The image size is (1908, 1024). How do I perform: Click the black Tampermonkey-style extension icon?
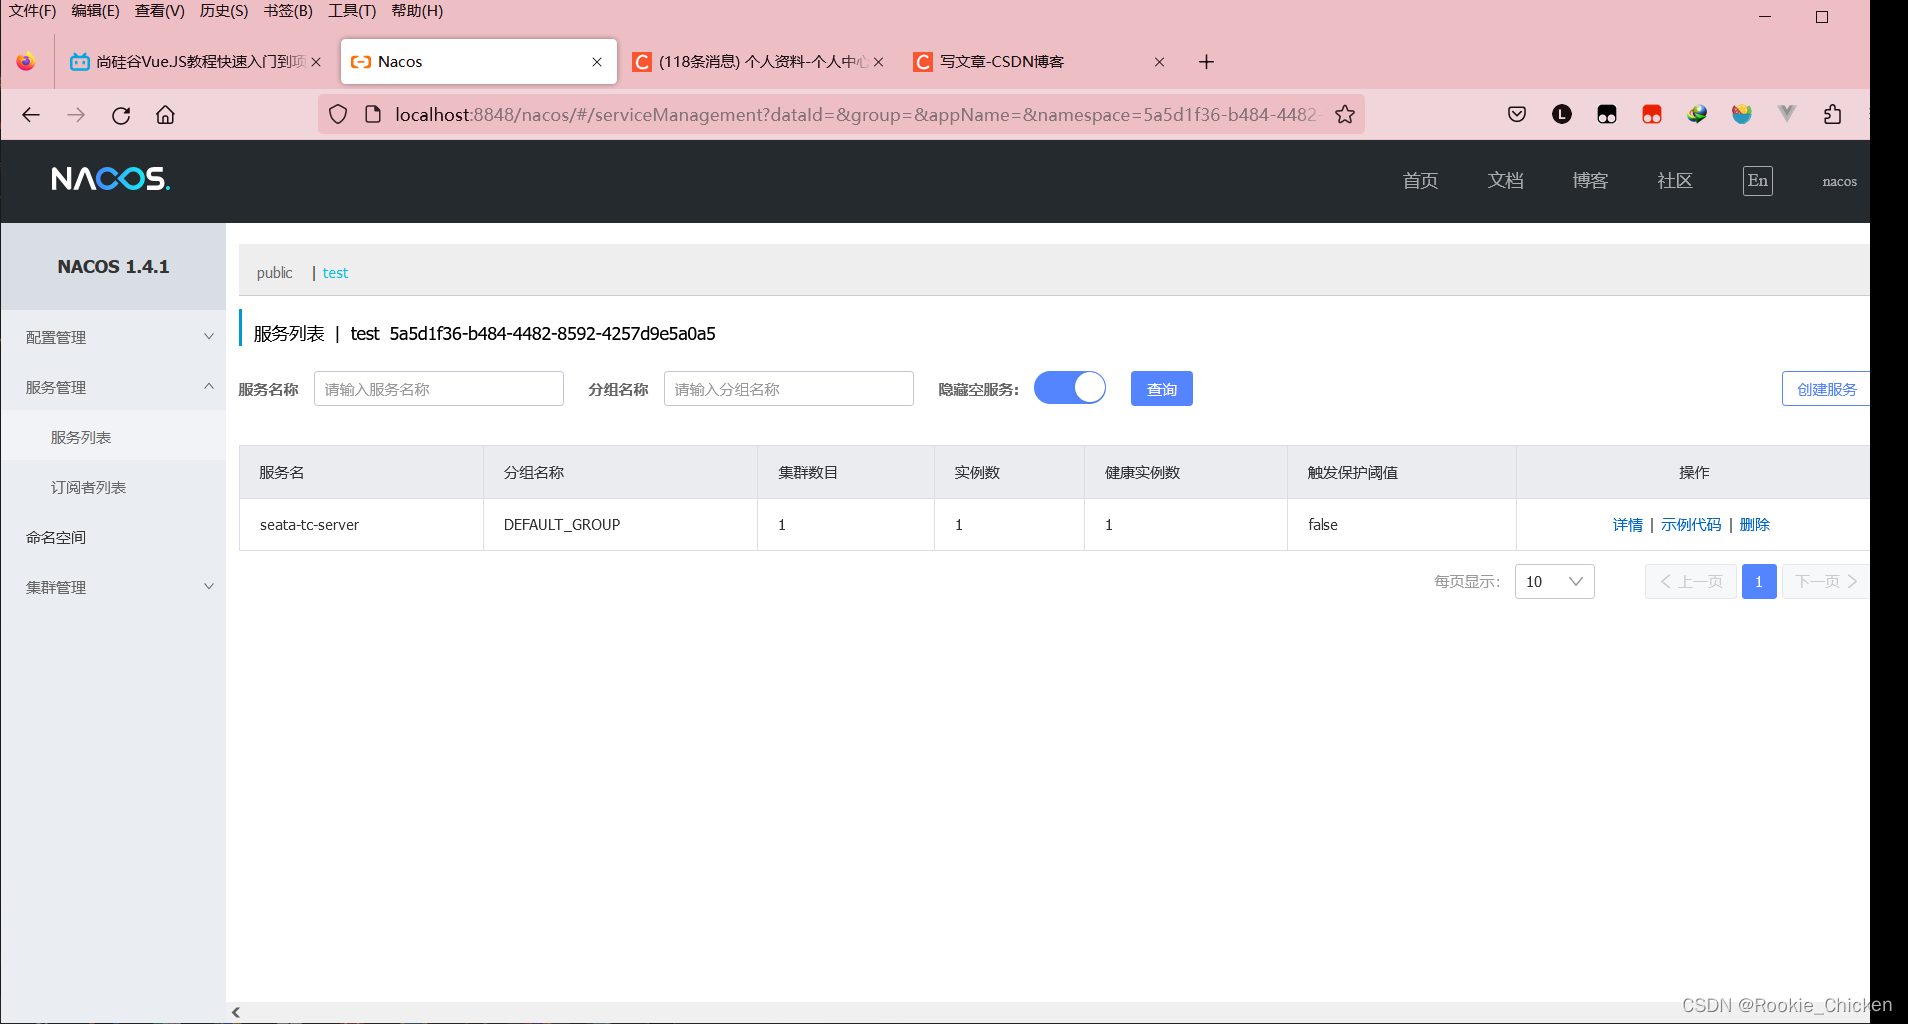tap(1607, 115)
